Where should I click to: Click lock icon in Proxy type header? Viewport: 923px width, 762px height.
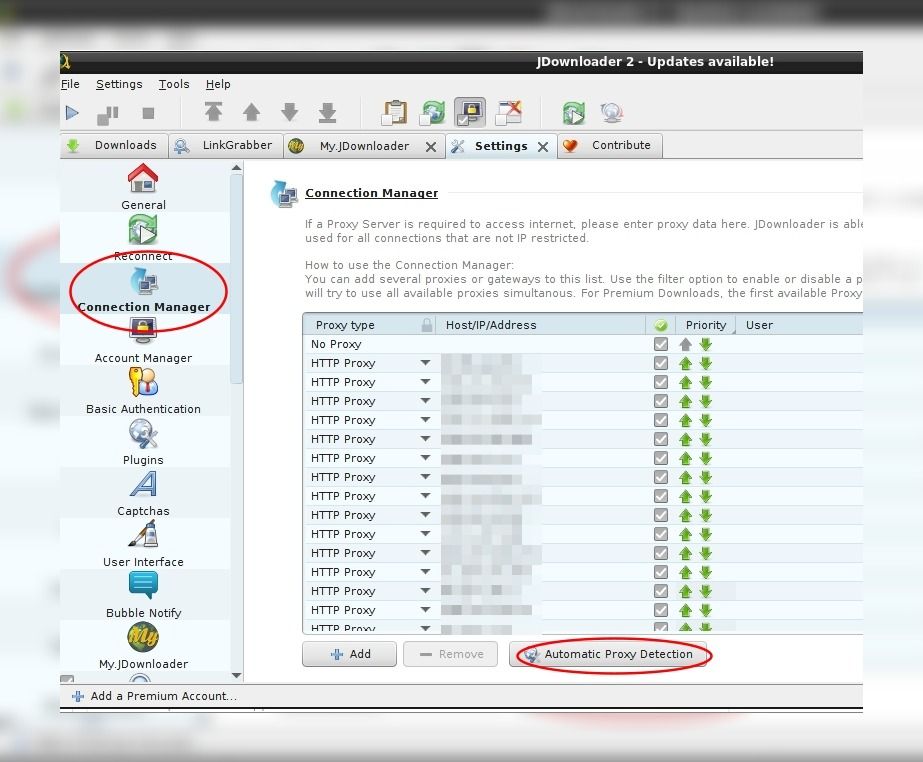[427, 324]
